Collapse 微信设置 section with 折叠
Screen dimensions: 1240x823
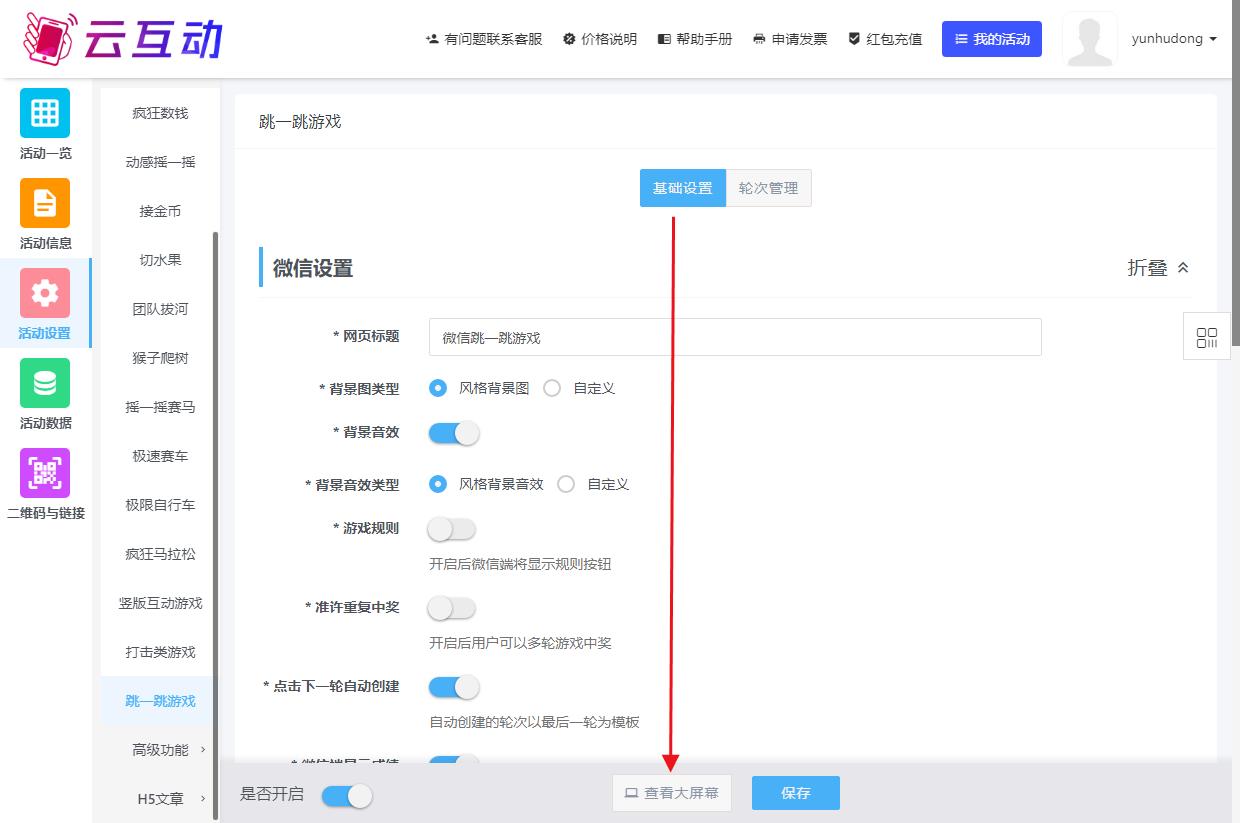1159,268
